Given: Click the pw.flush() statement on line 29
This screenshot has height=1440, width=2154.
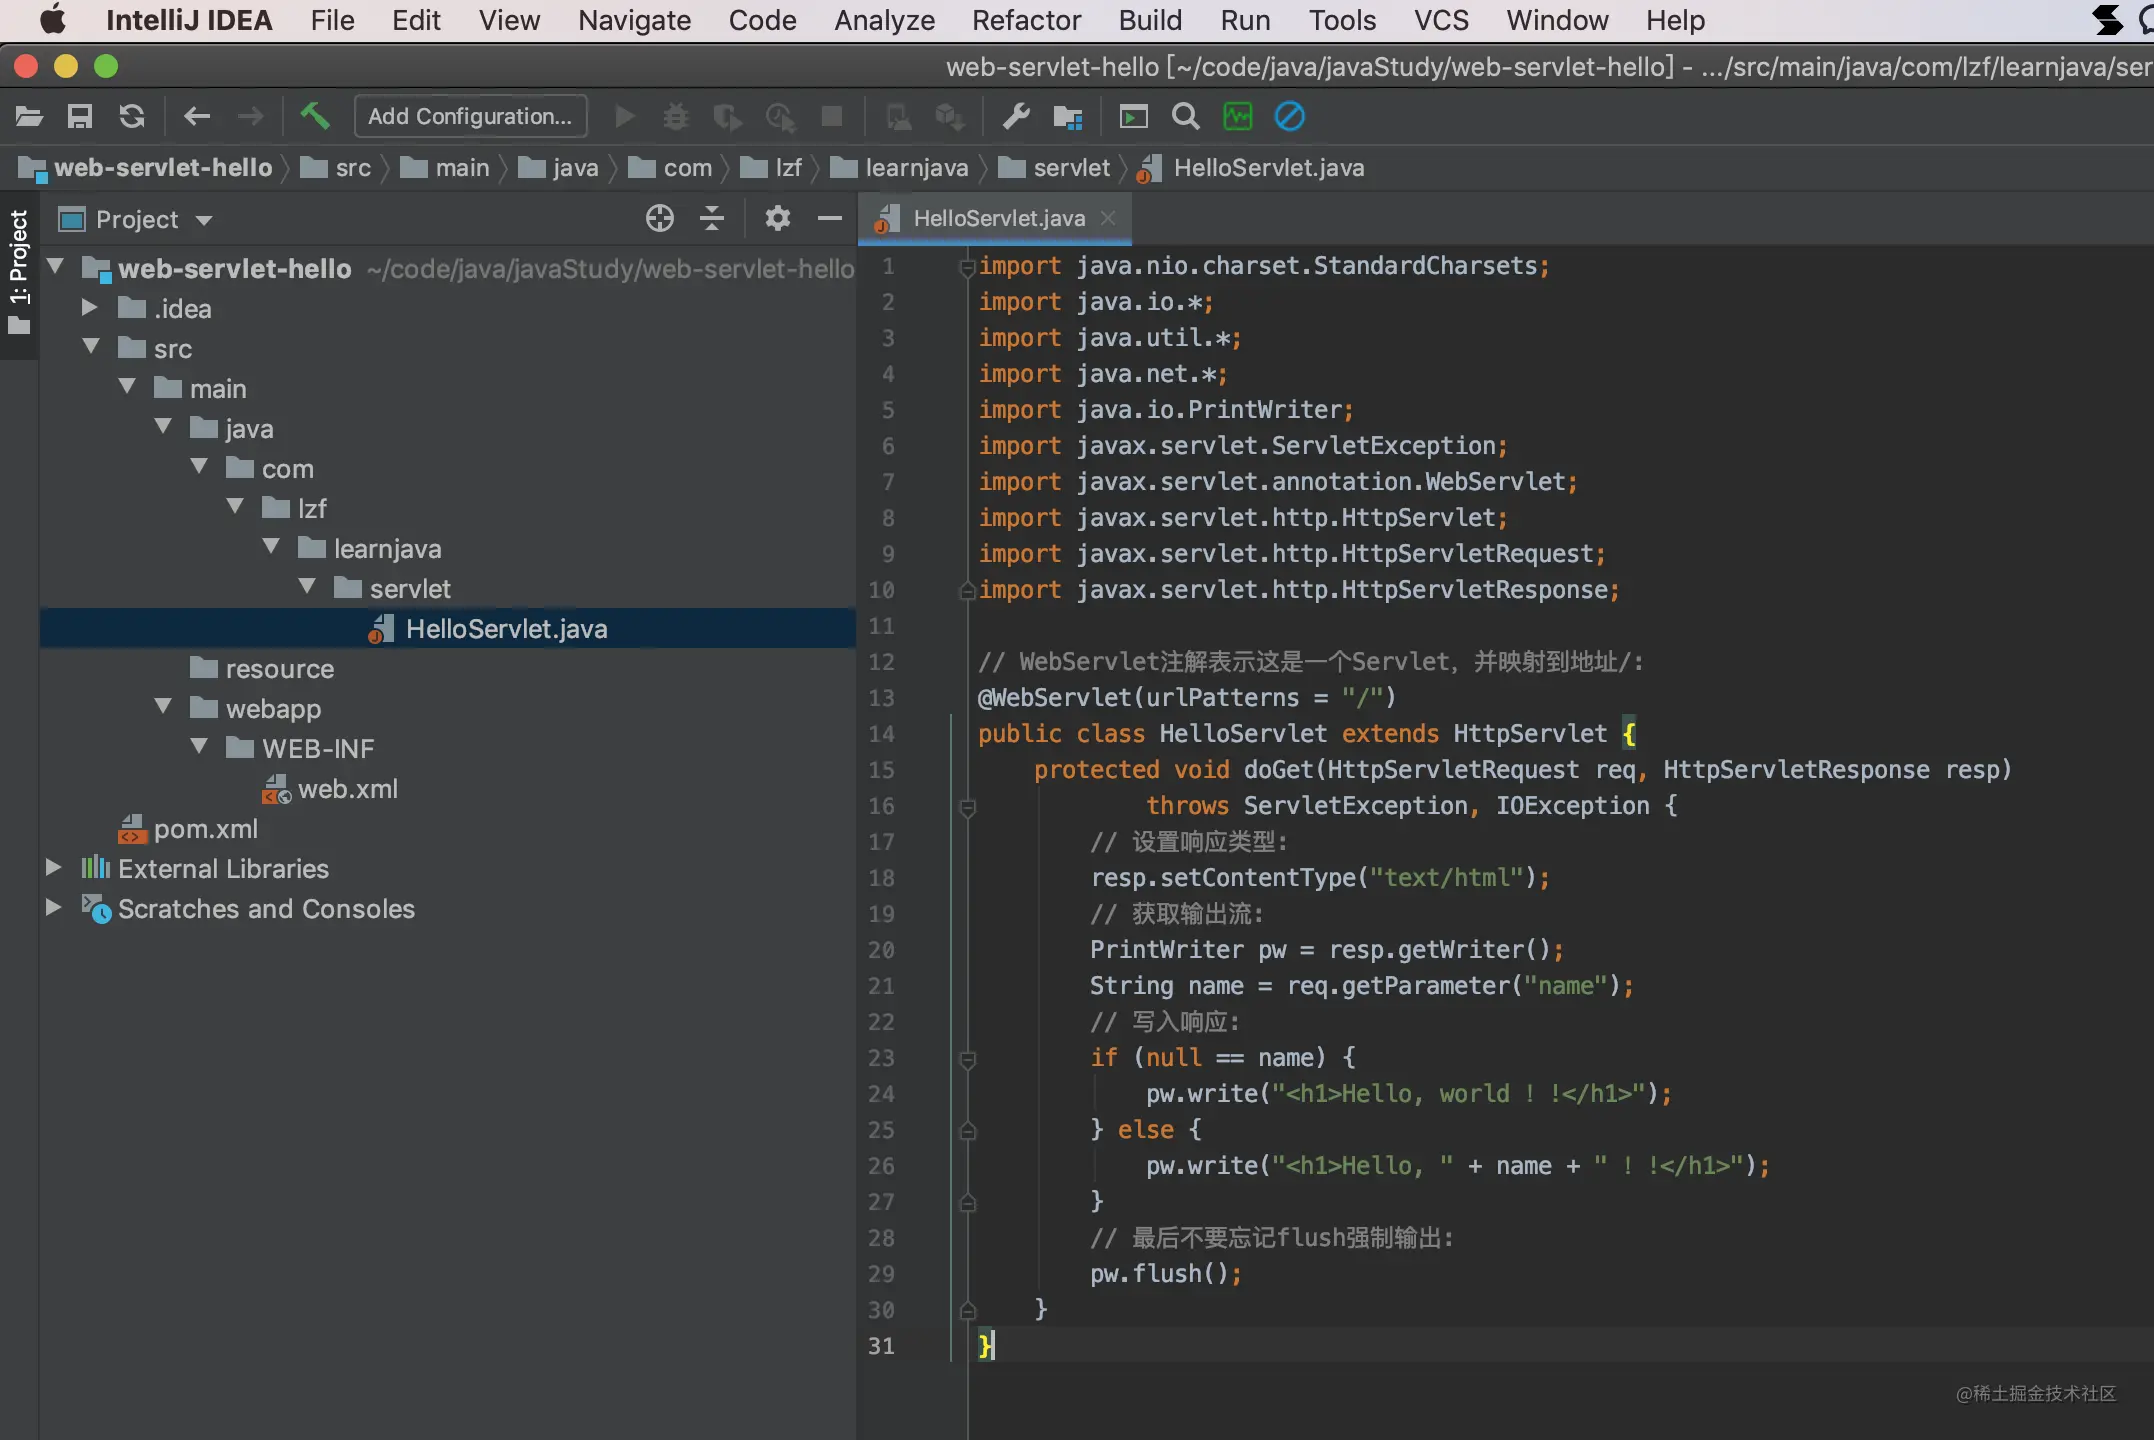Looking at the screenshot, I should point(1166,1274).
